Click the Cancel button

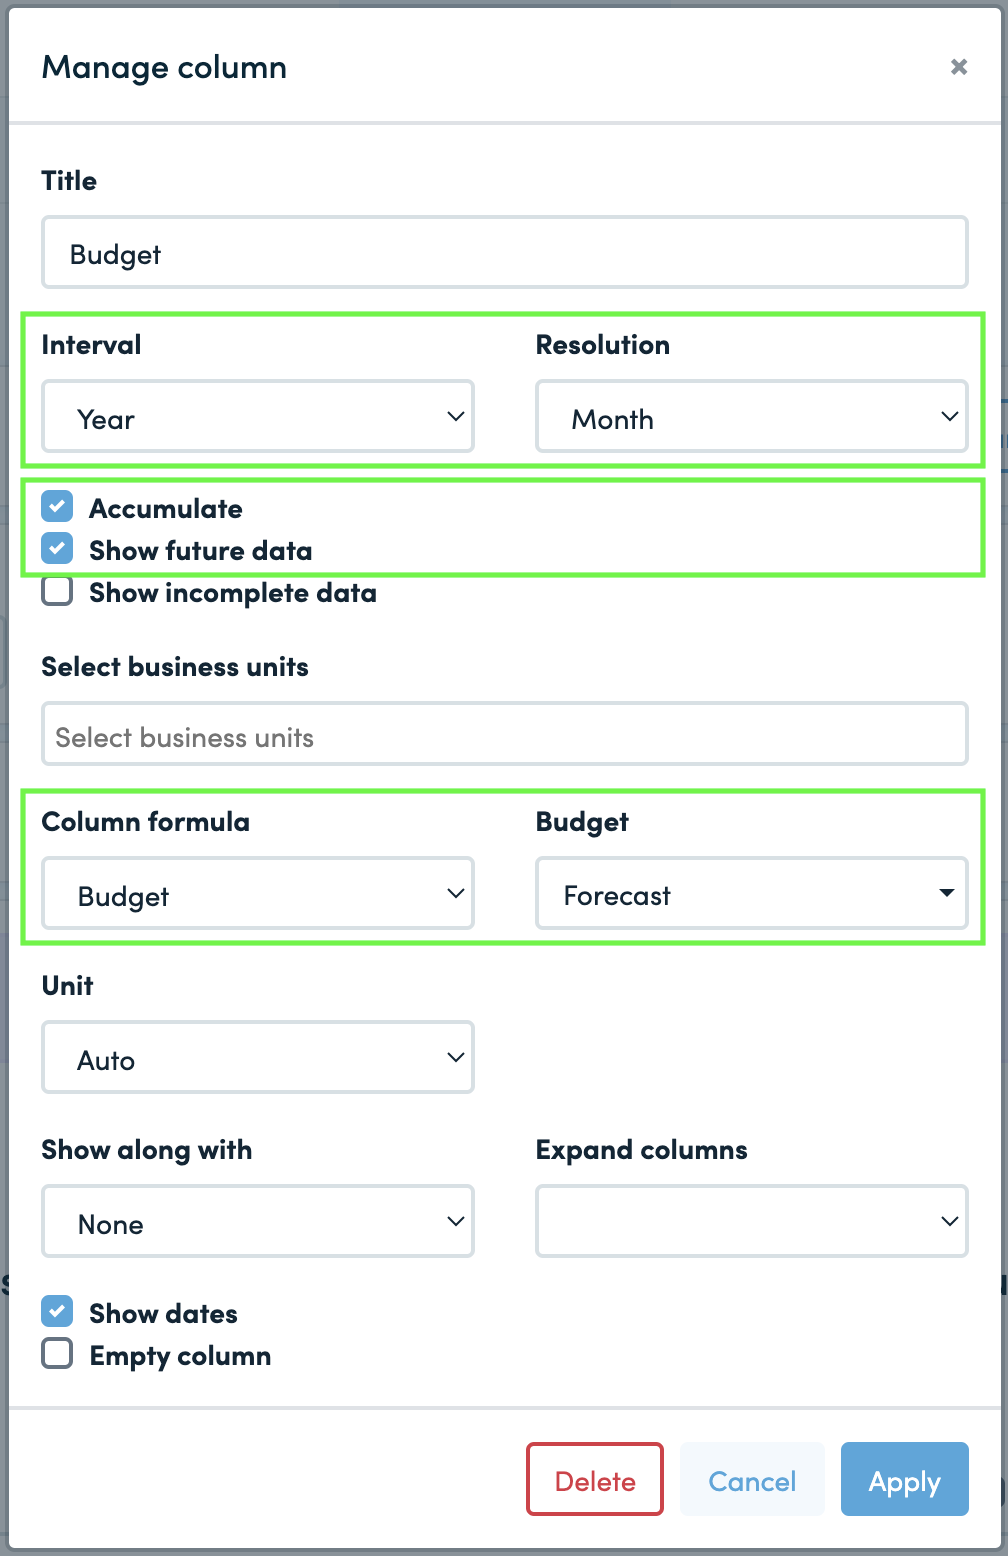tap(752, 1479)
